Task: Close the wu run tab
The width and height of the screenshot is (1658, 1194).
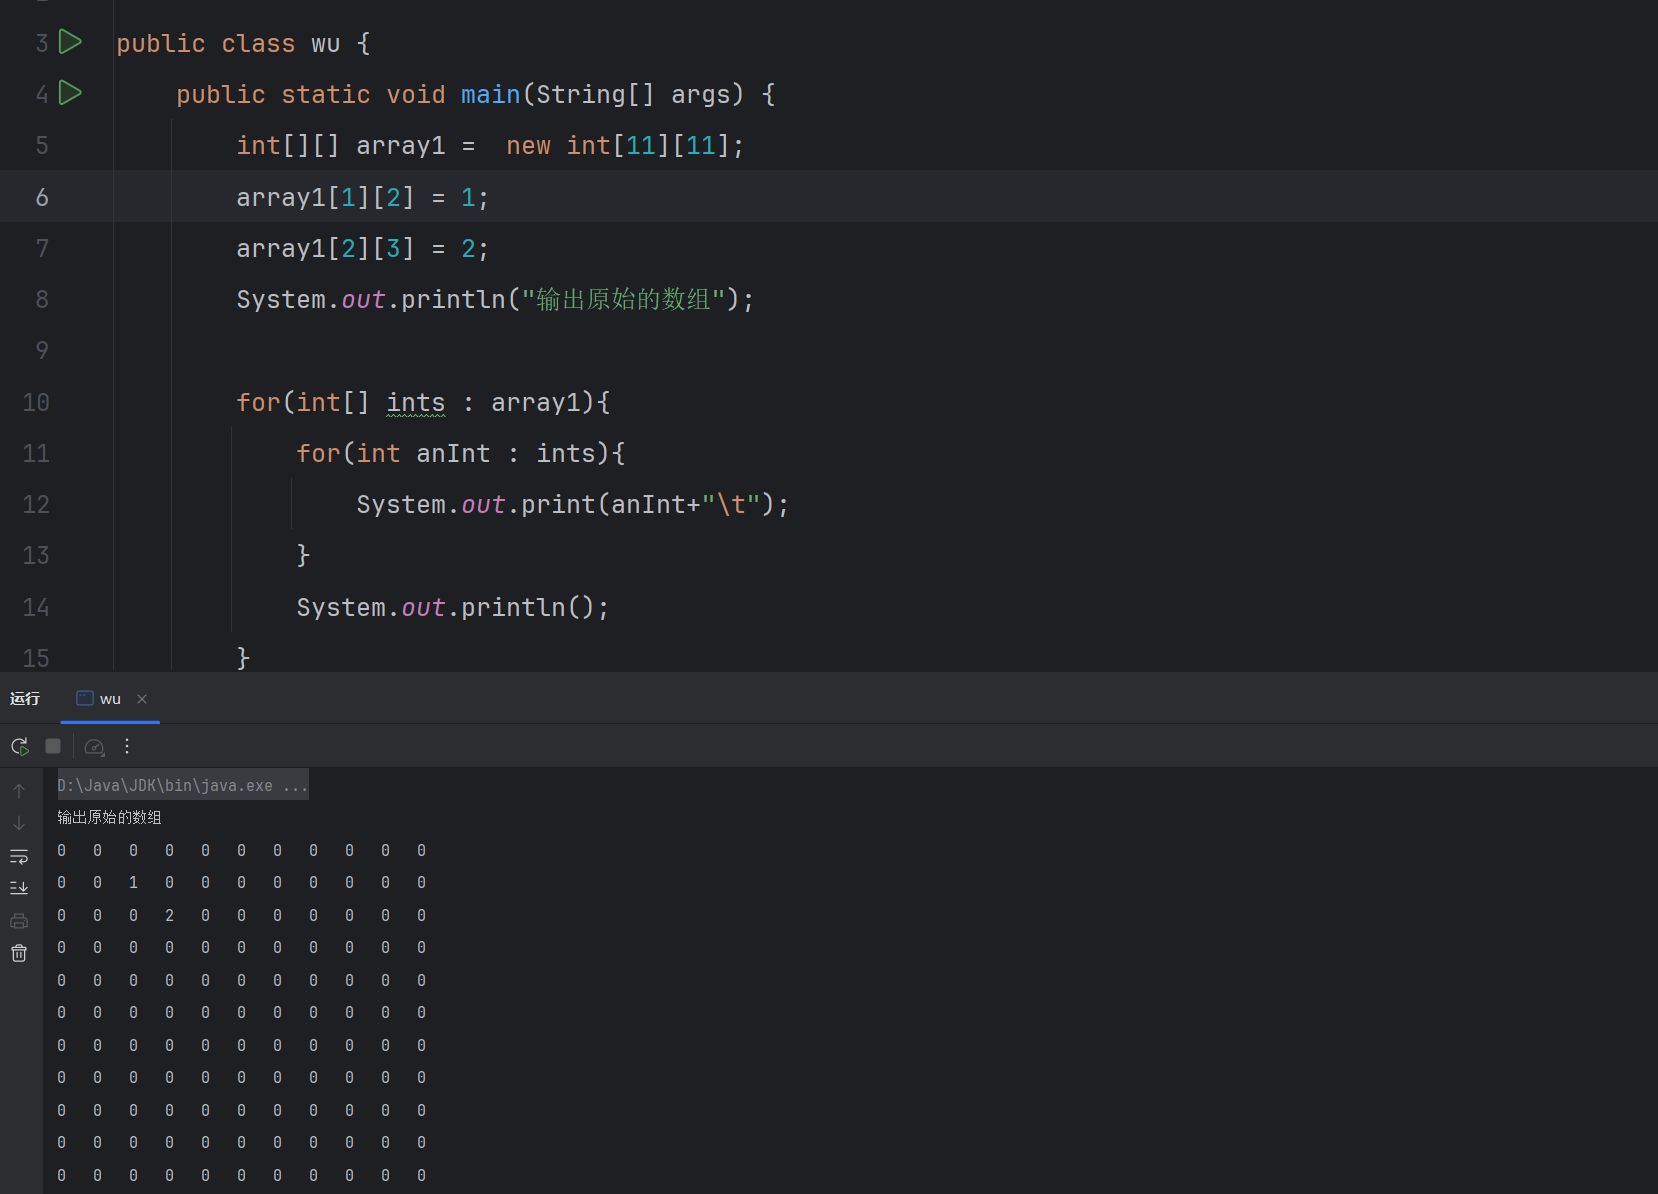Action: pyautogui.click(x=142, y=699)
